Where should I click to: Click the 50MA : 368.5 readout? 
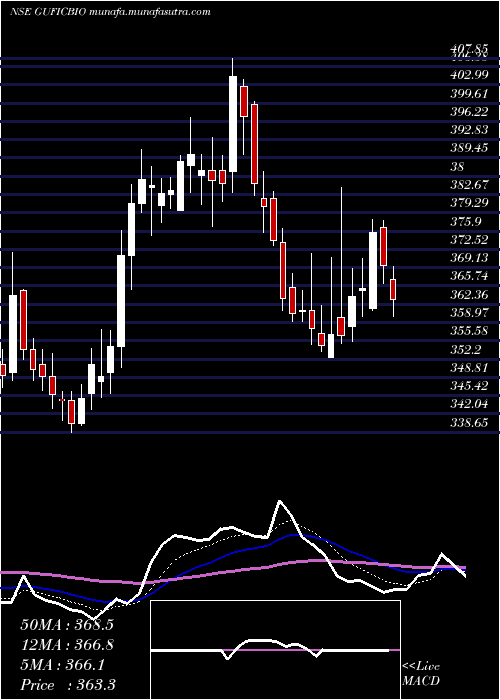[x=65, y=625]
